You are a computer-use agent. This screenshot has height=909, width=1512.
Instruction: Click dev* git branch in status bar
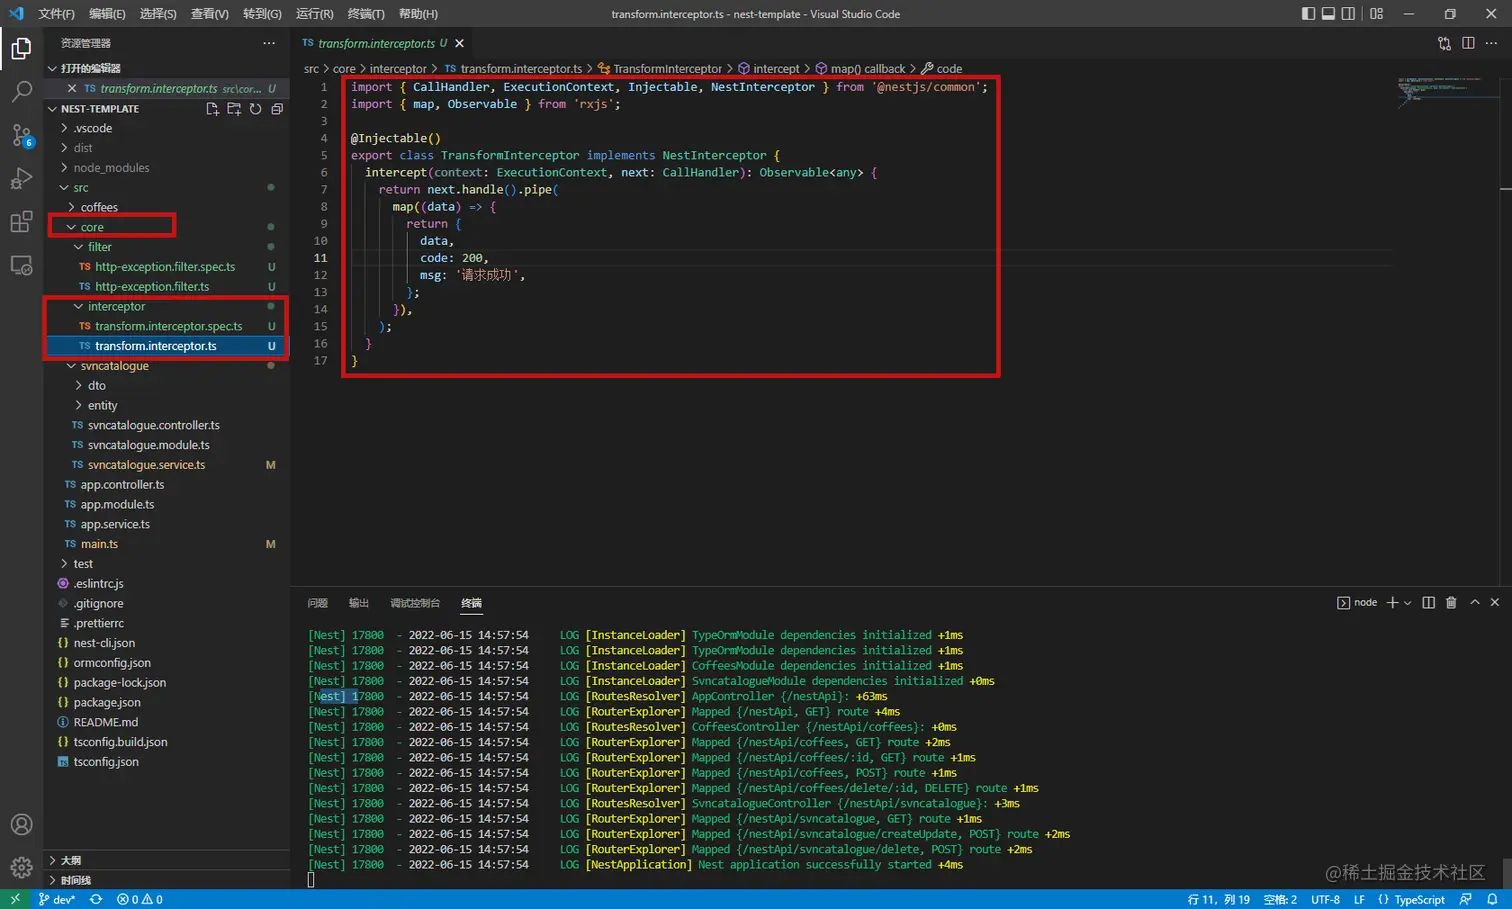pyautogui.click(x=57, y=899)
